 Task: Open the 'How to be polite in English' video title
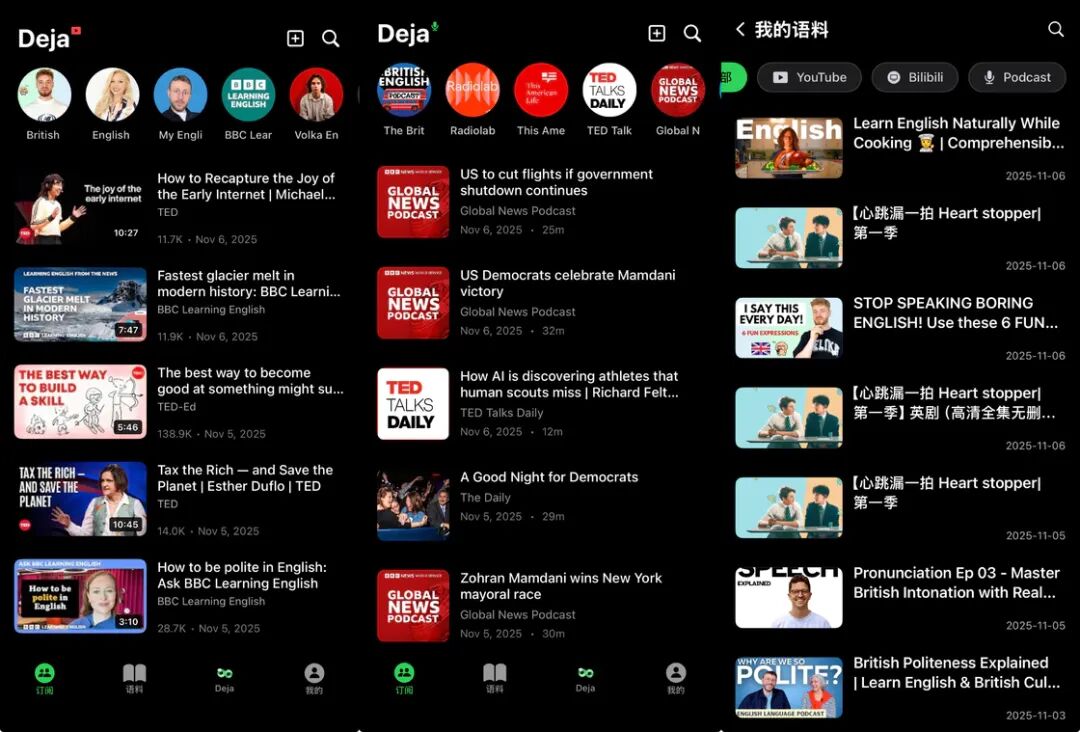pyautogui.click(x=242, y=575)
